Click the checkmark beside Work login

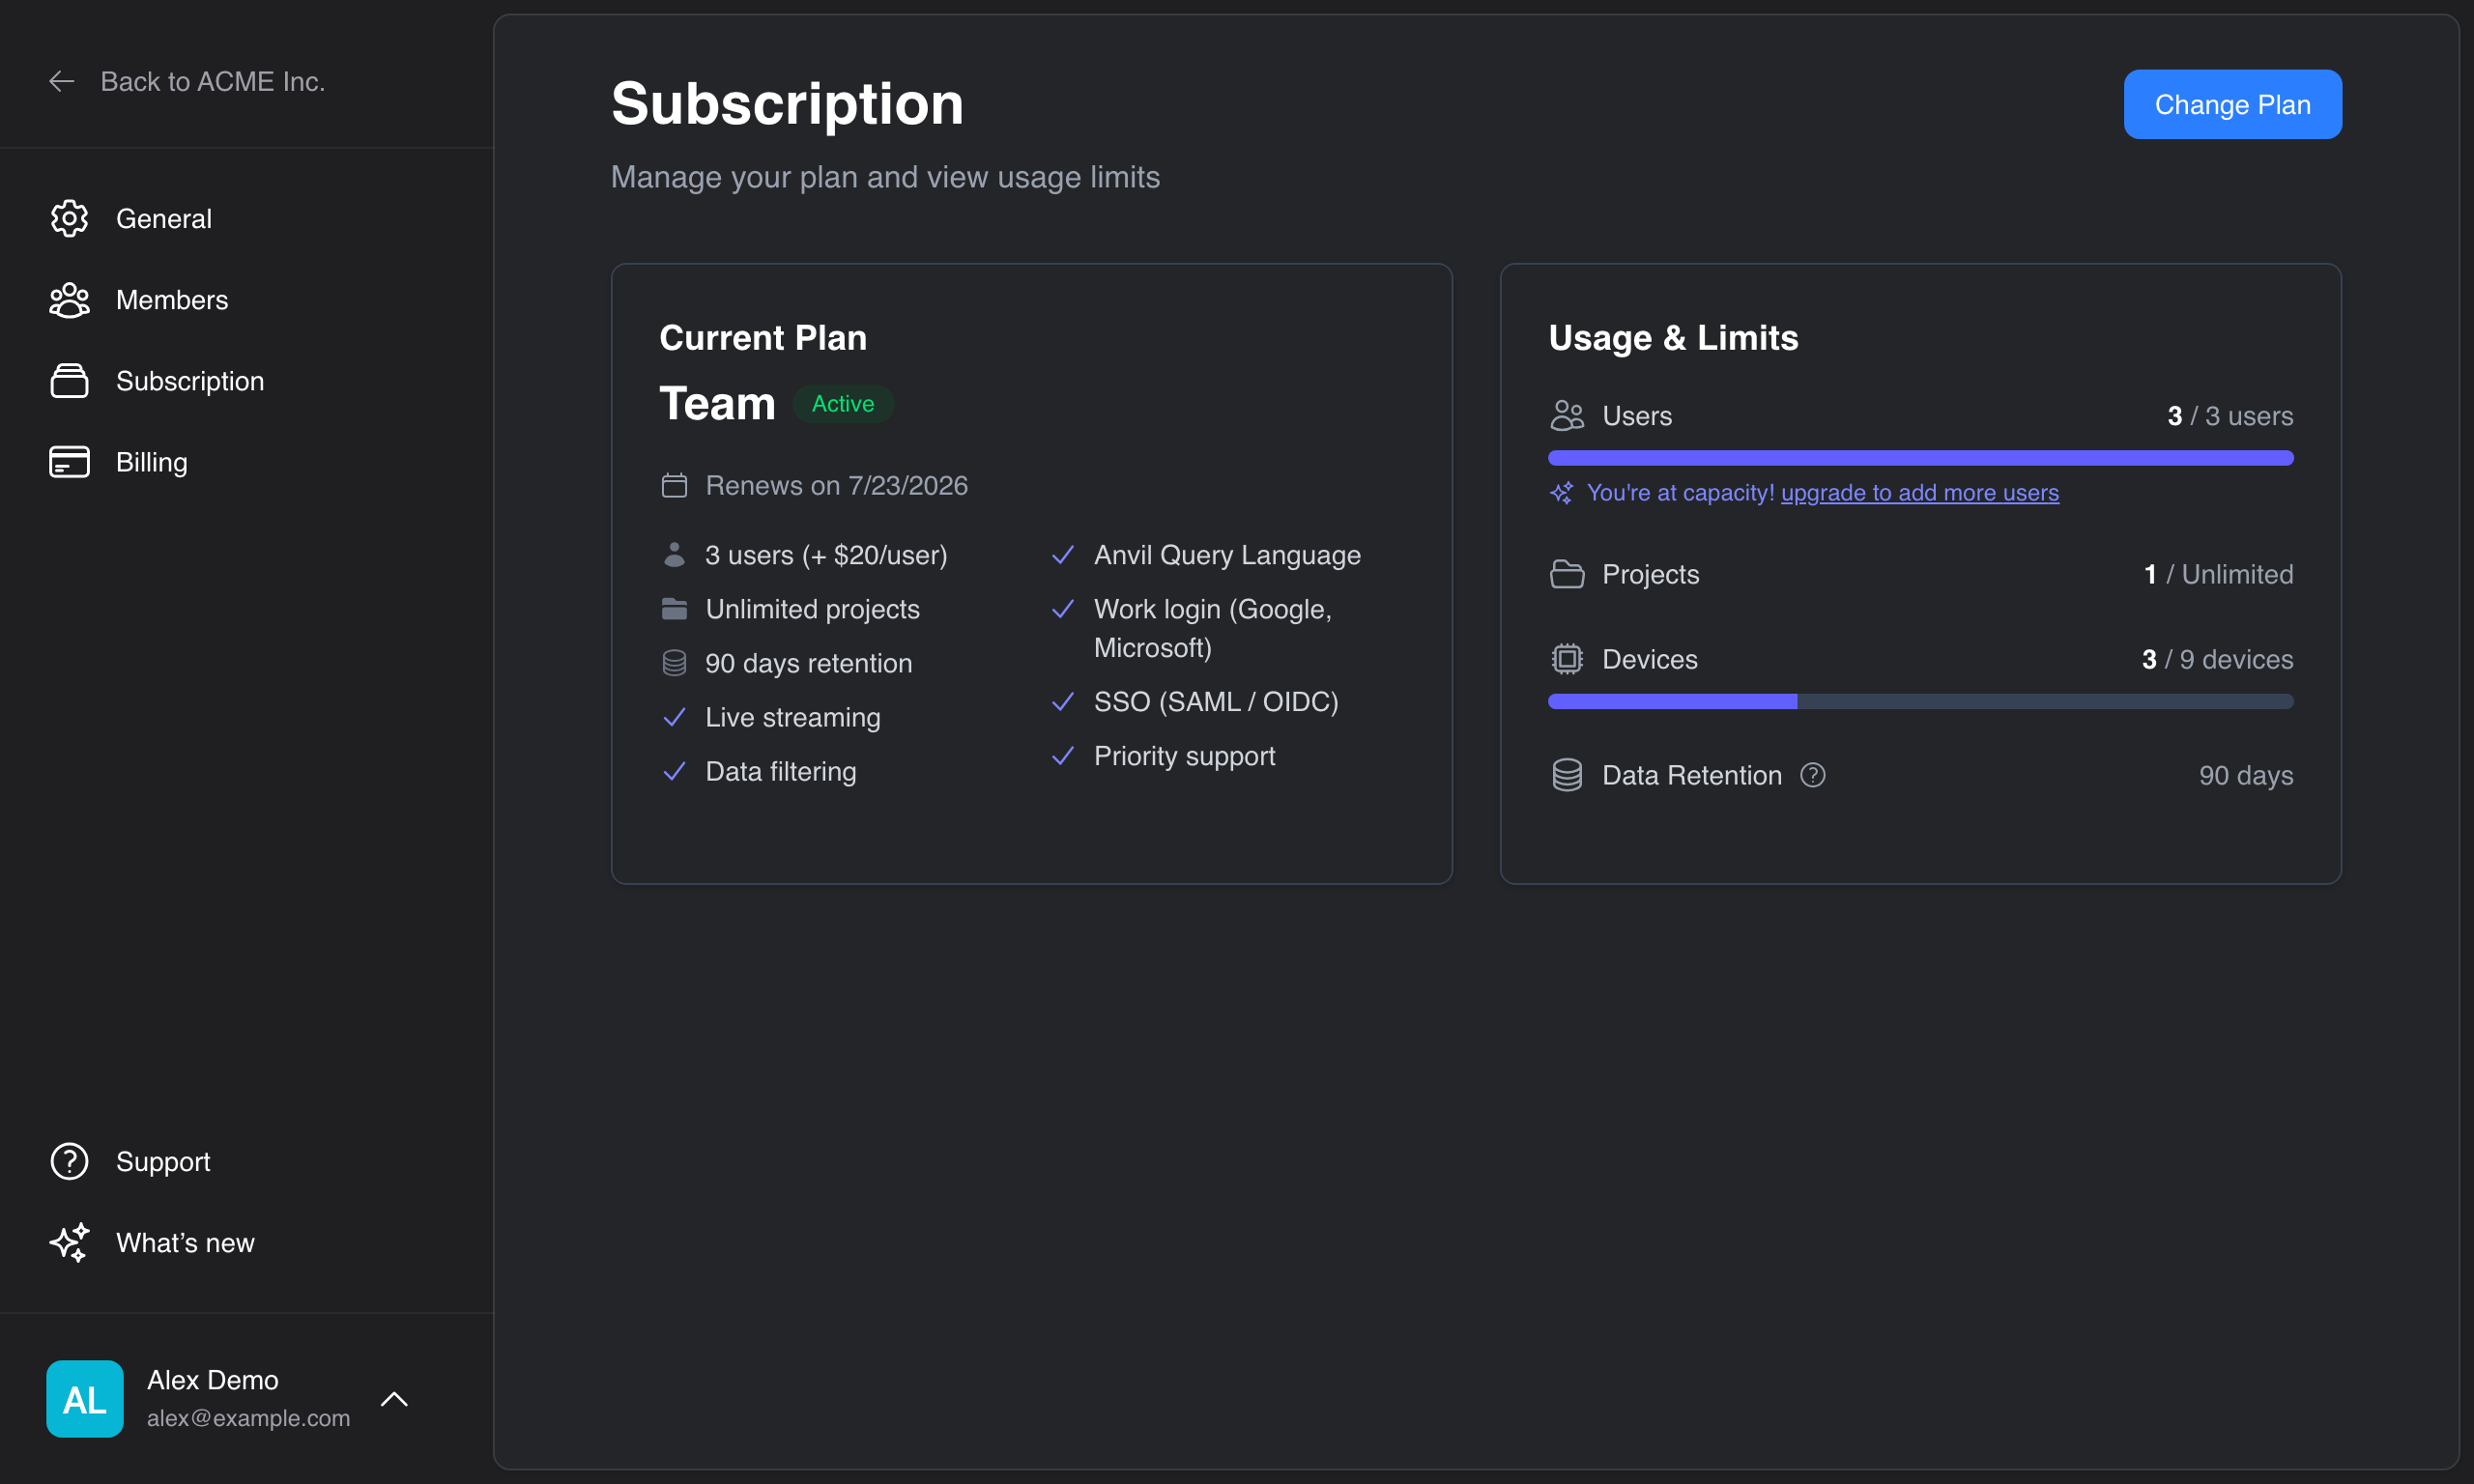1063,608
